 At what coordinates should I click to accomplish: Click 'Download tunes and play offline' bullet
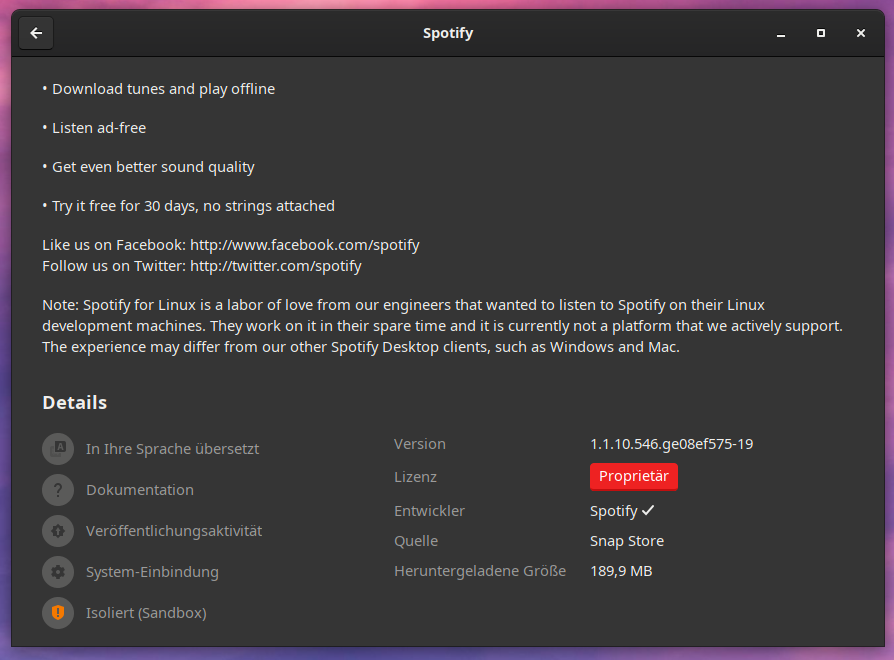(x=159, y=89)
